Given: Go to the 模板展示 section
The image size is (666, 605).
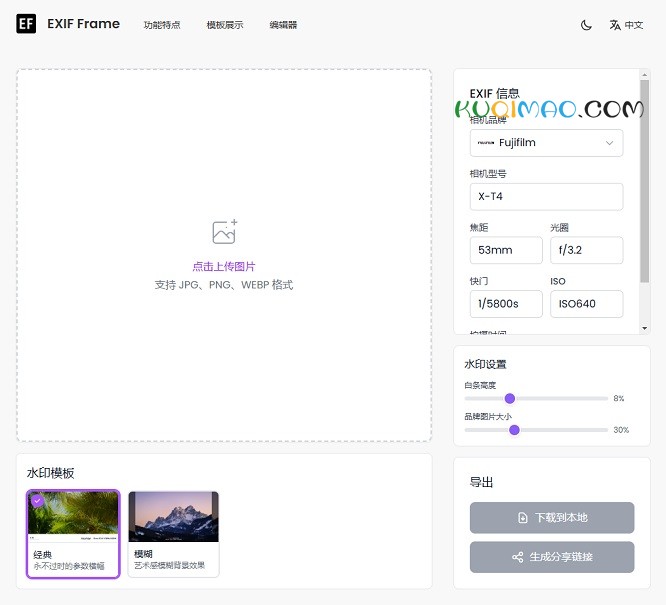Looking at the screenshot, I should (x=225, y=25).
